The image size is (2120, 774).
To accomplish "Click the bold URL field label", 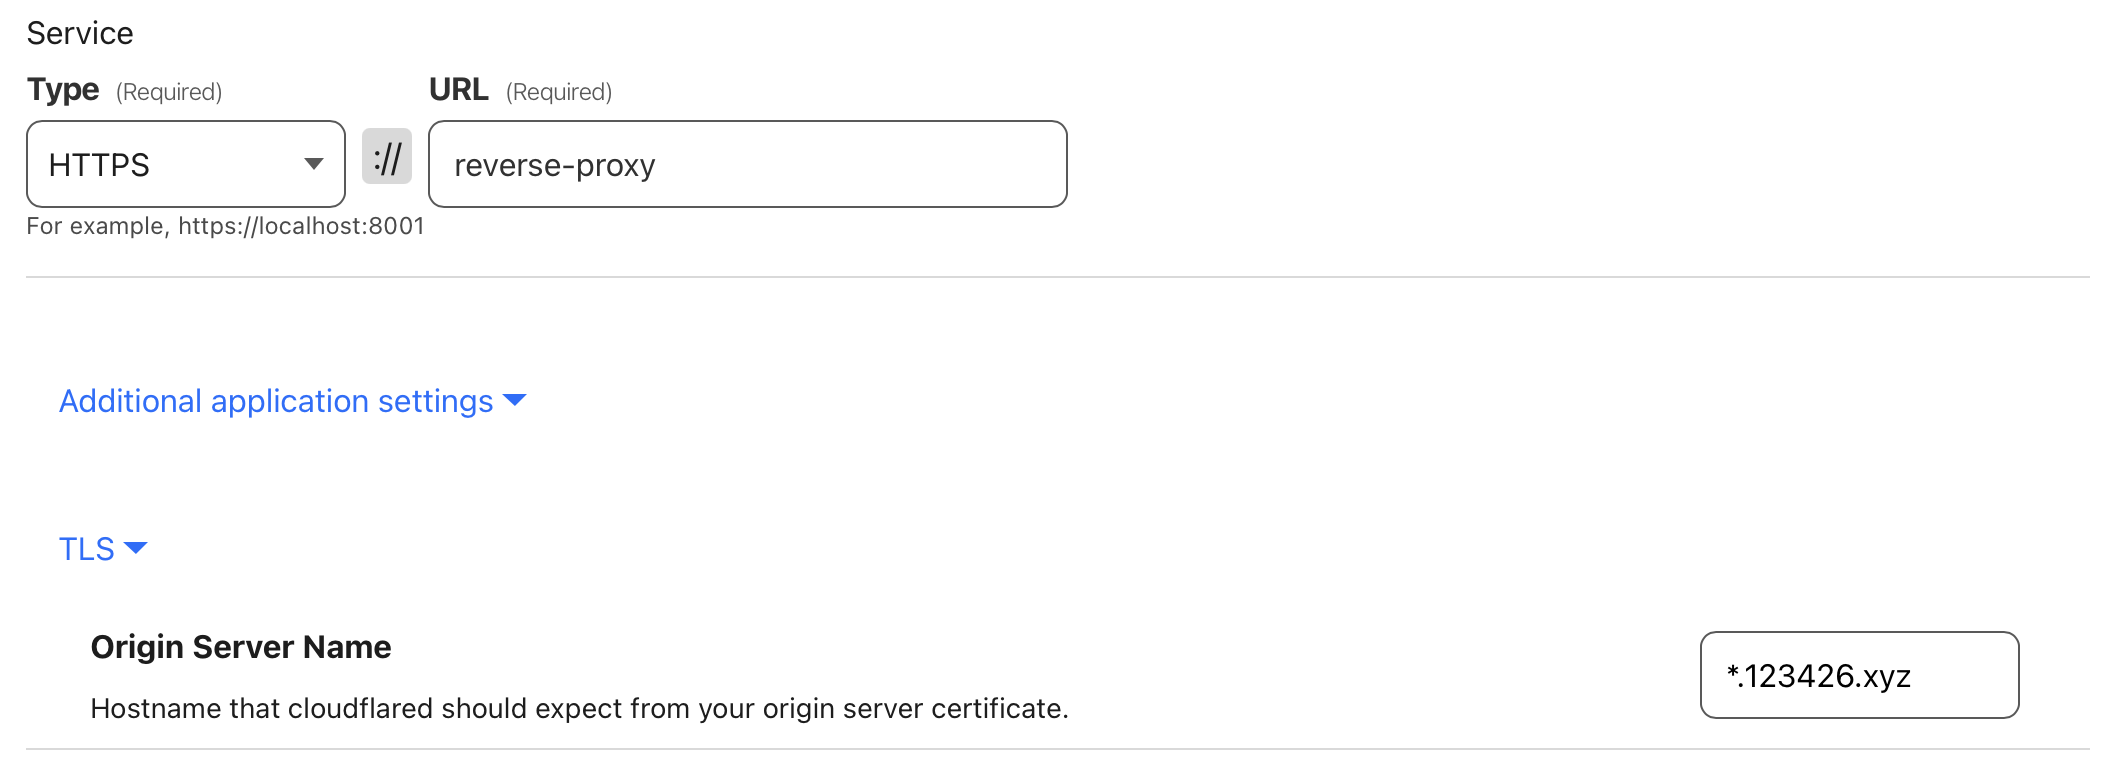I will (x=459, y=90).
